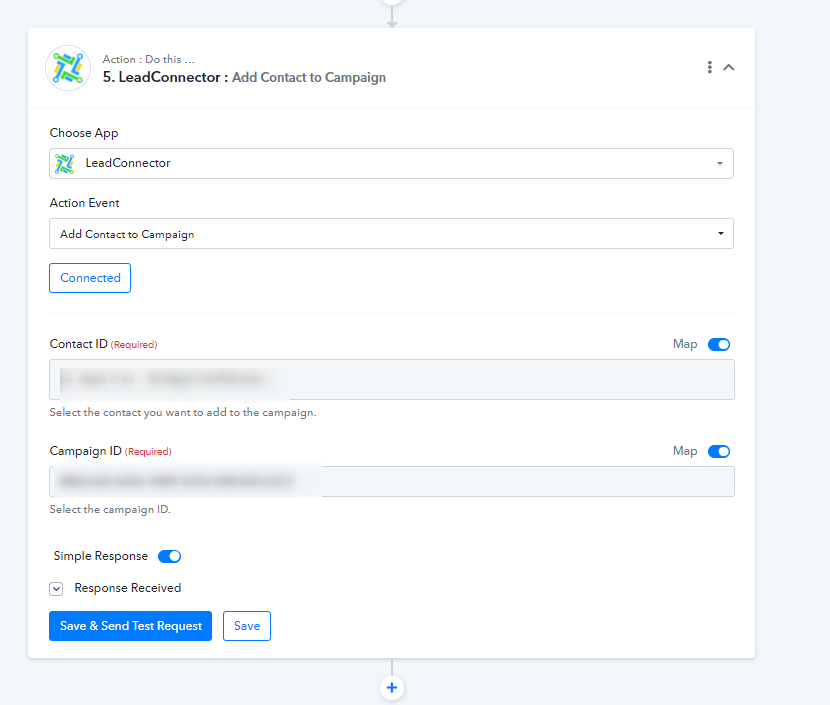Click the Connected button

(x=90, y=278)
